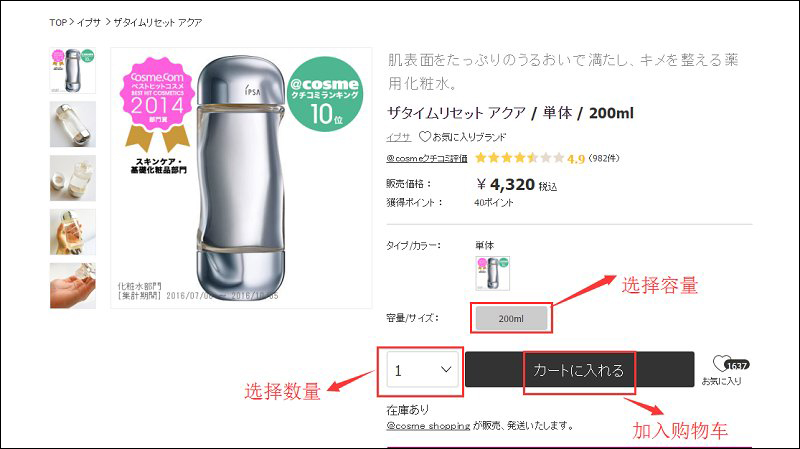Show third thumbnail of opened bottle cap
Screen dimensions: 800x449
tap(73, 178)
